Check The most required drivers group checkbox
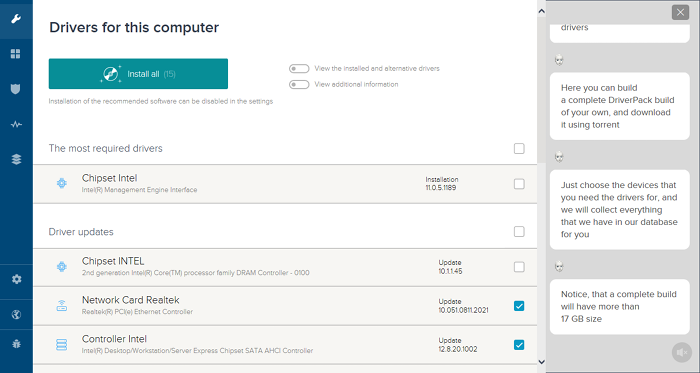 [519, 148]
